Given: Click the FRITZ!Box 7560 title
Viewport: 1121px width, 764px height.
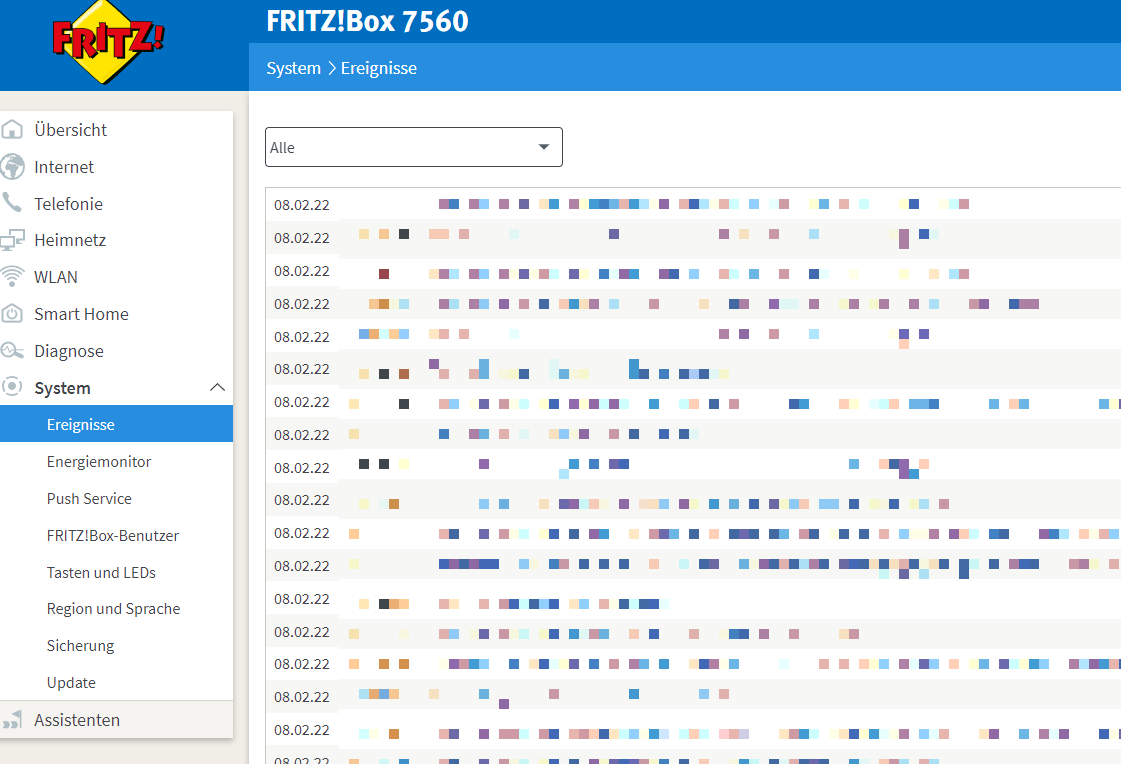Looking at the screenshot, I should click(x=367, y=21).
